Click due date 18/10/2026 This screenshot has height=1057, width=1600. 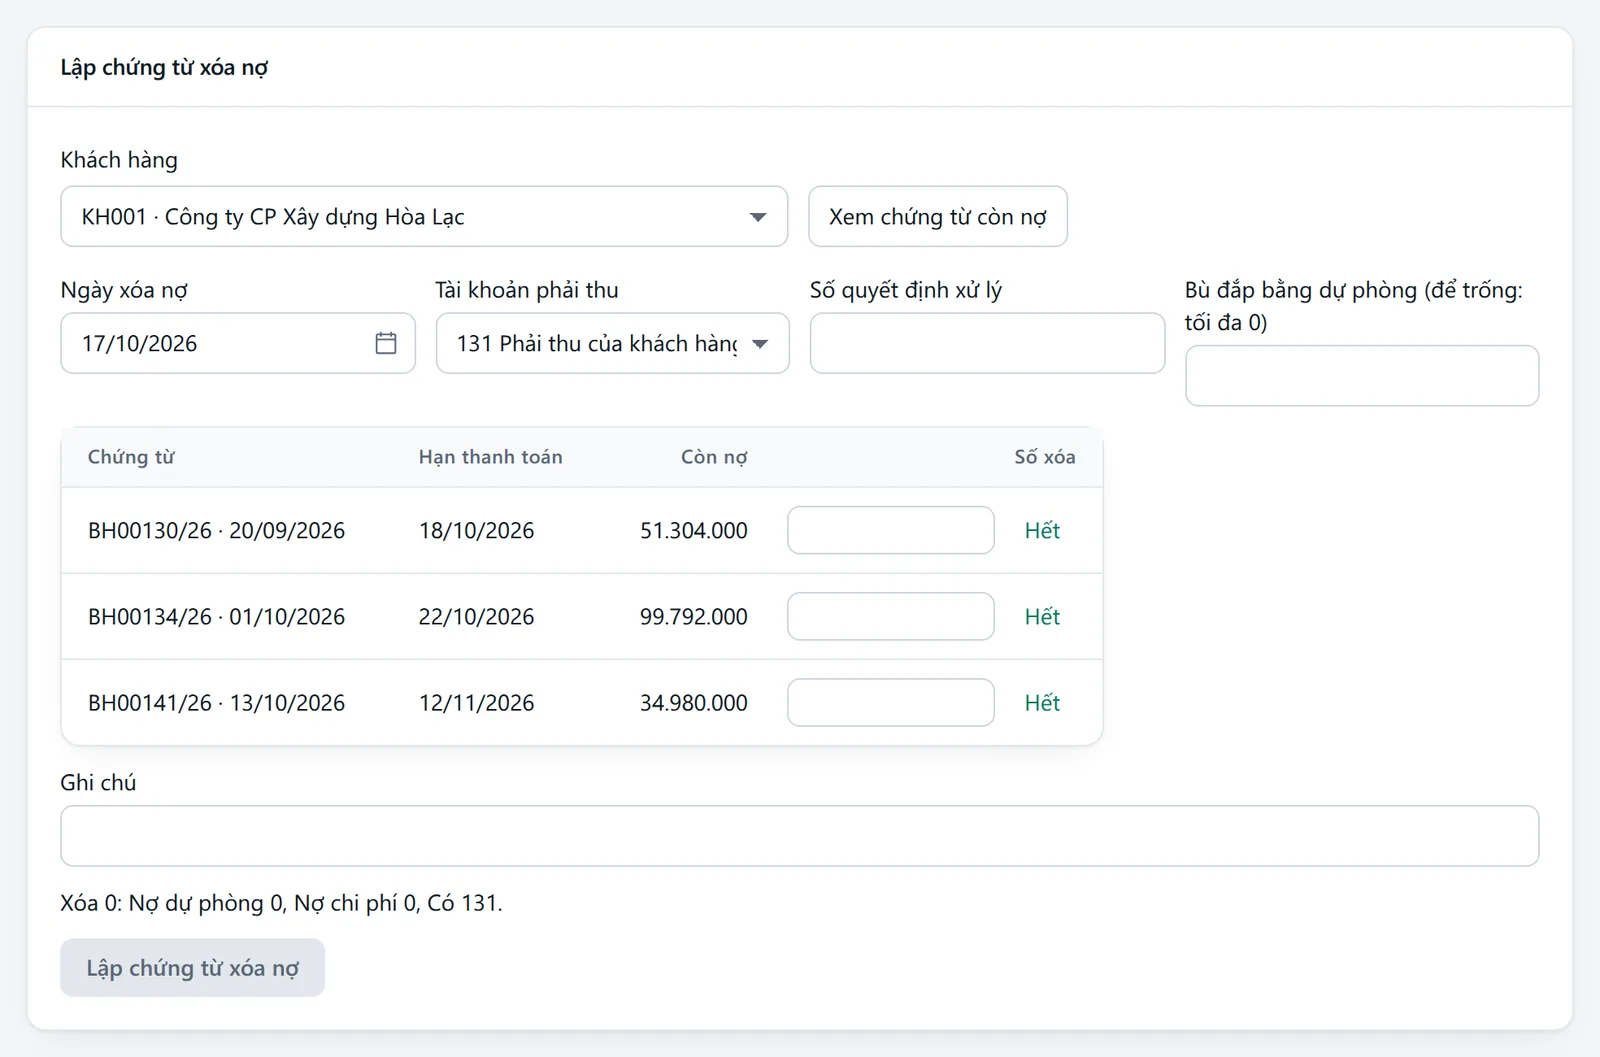[476, 530]
